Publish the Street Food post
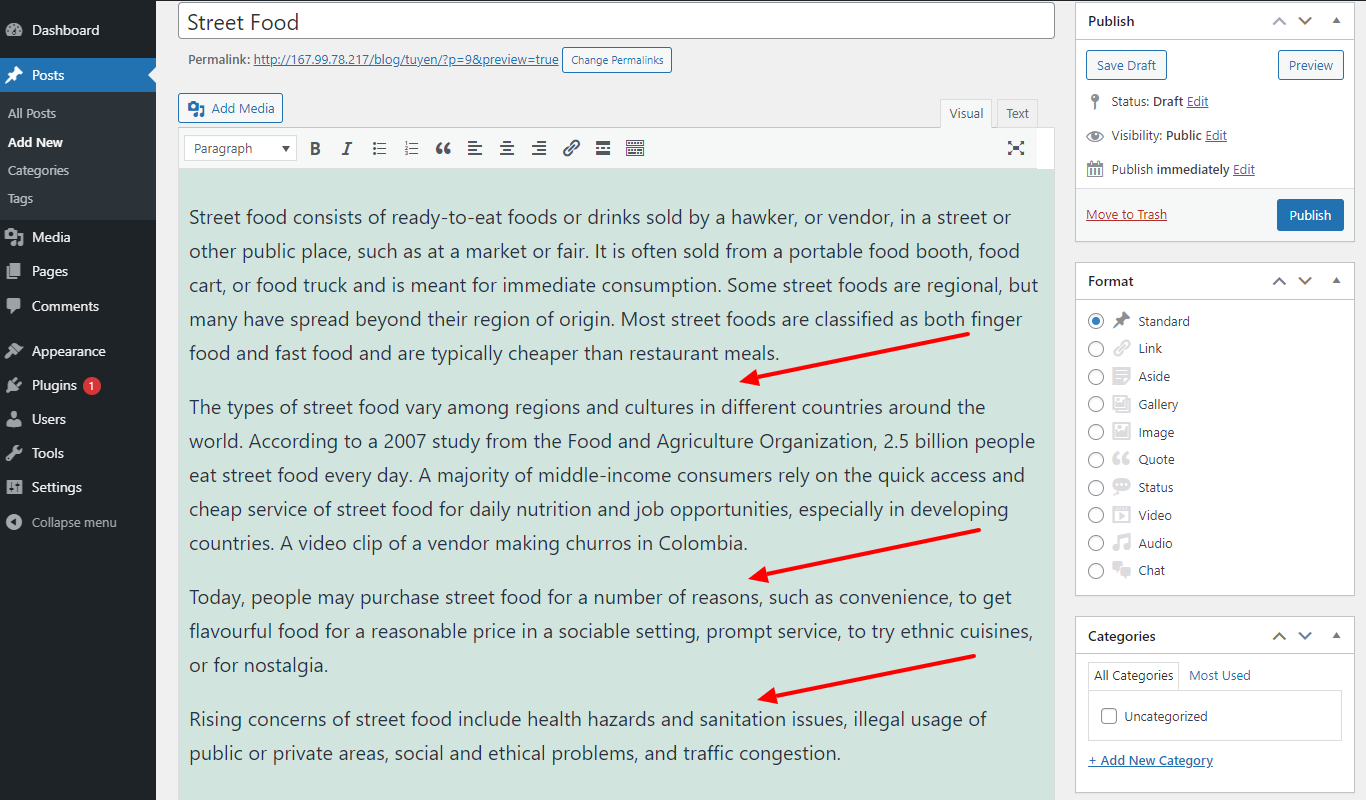 (1310, 214)
